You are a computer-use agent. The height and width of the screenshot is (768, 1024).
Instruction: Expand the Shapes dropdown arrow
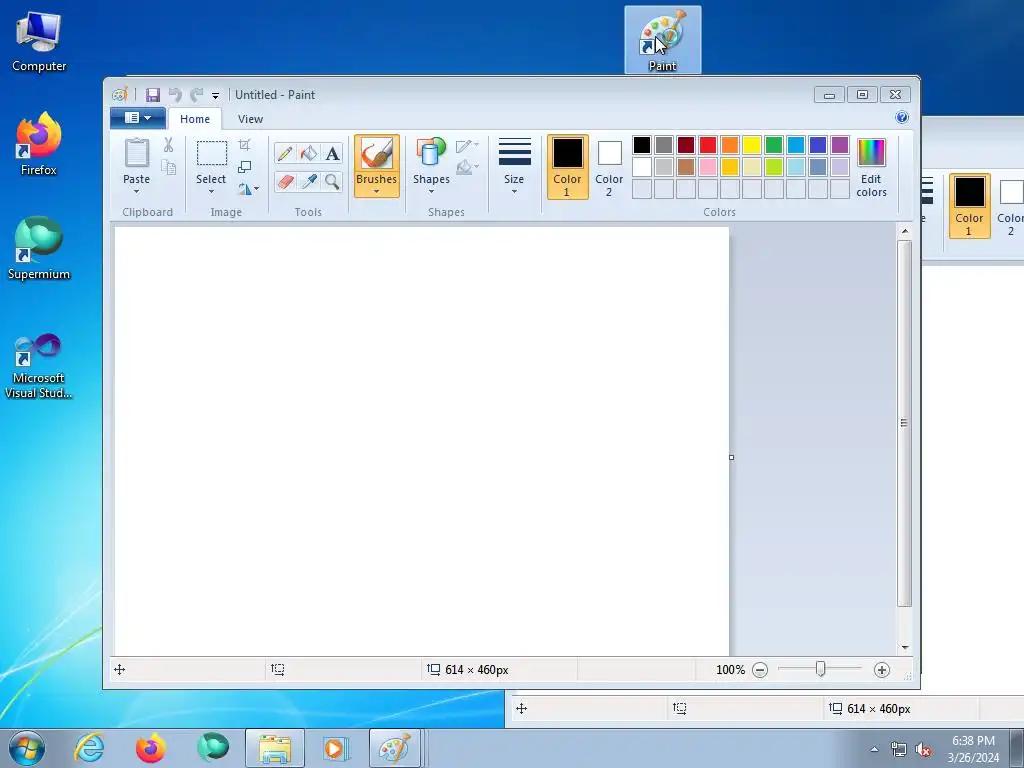[x=431, y=192]
